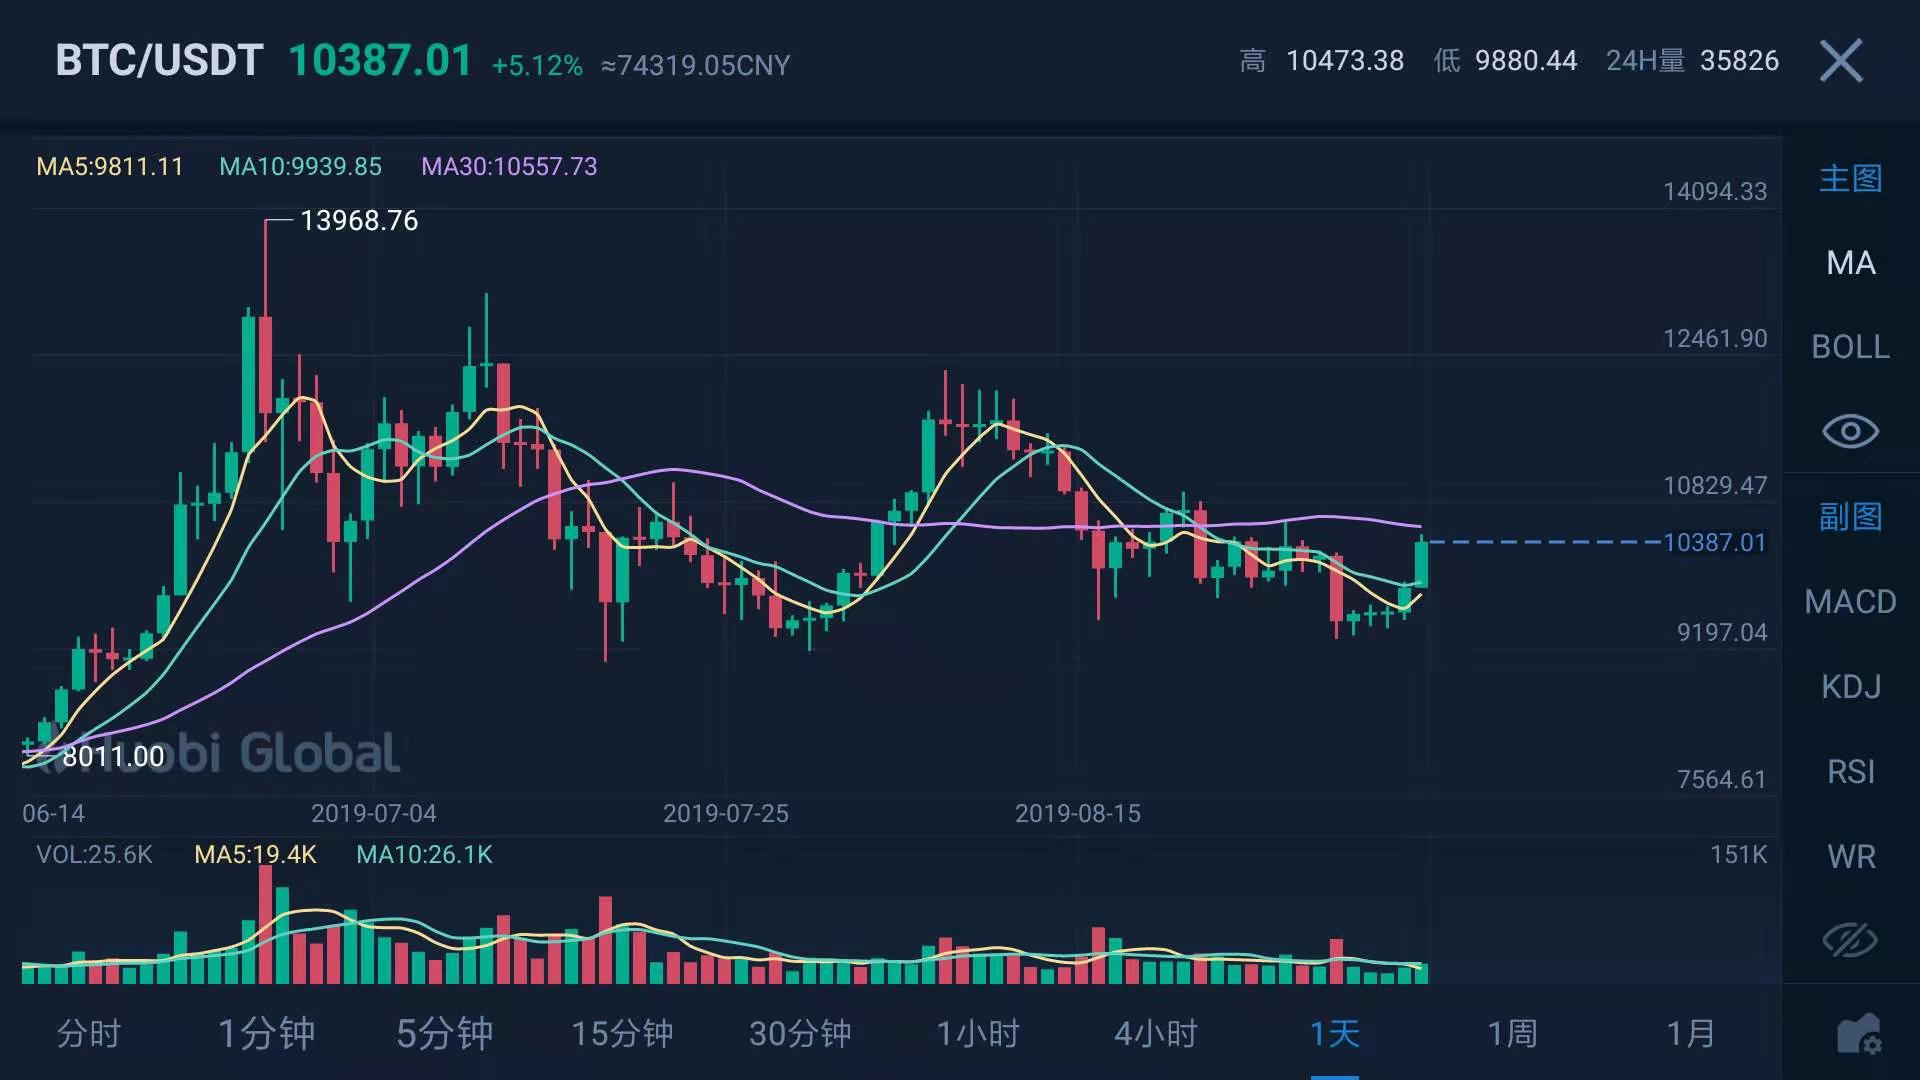Toggle sub-chart indicator hidden eye icon
1920x1080 pixels.
tap(1850, 940)
